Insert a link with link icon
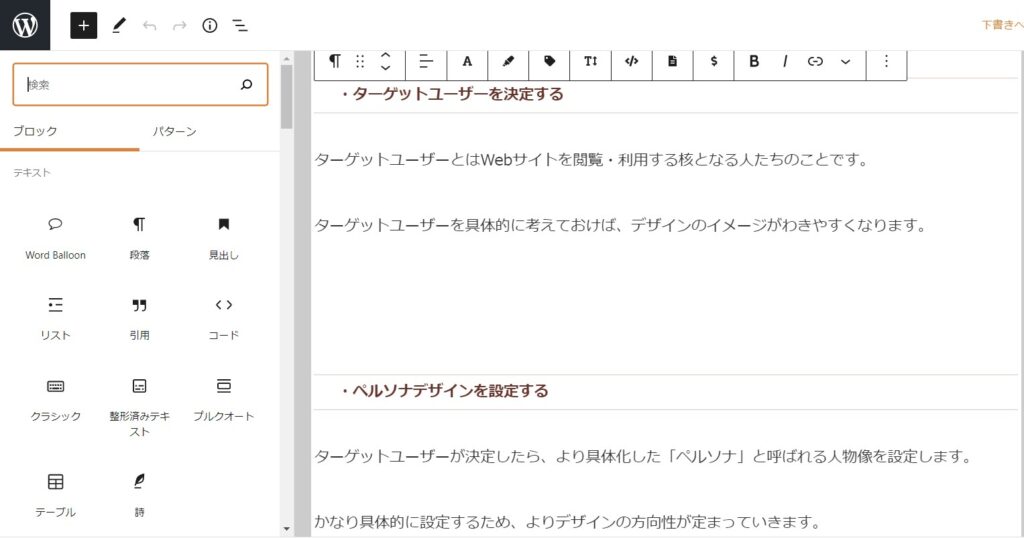This screenshot has width=1024, height=538. point(815,61)
